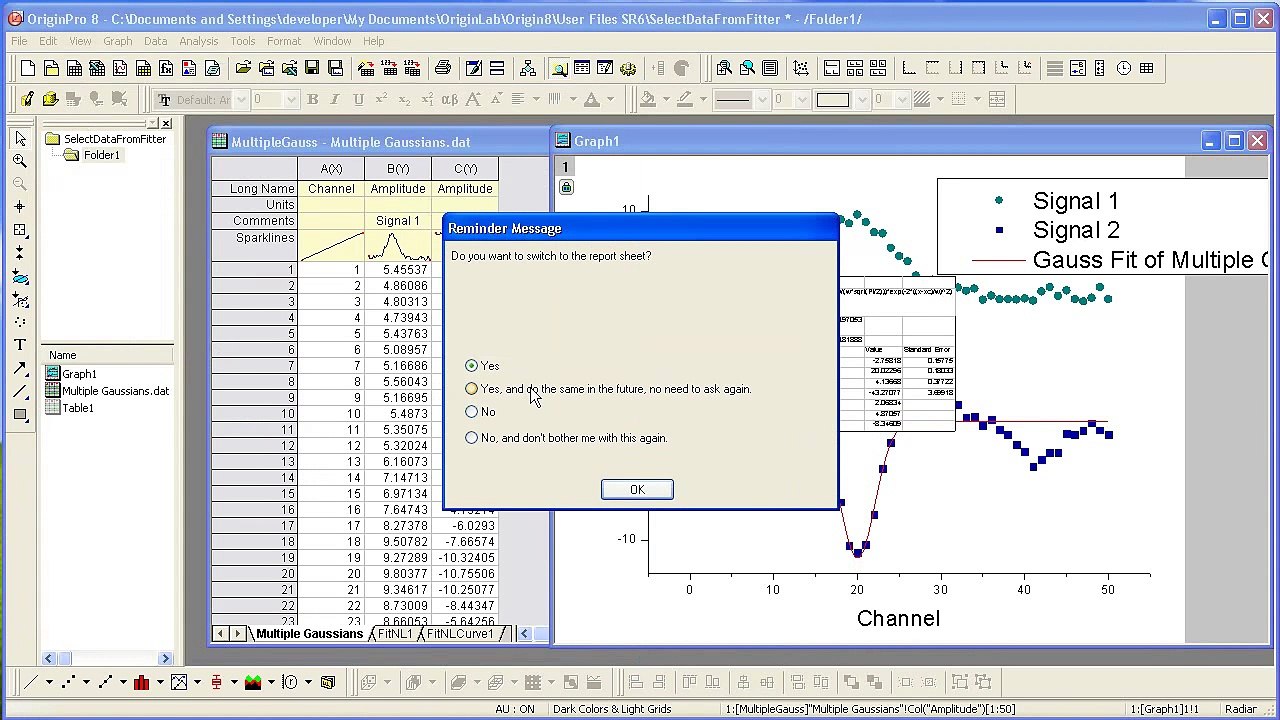Select 'Yes, and do the same in the future'
Viewport: 1280px width, 720px height.
(471, 389)
